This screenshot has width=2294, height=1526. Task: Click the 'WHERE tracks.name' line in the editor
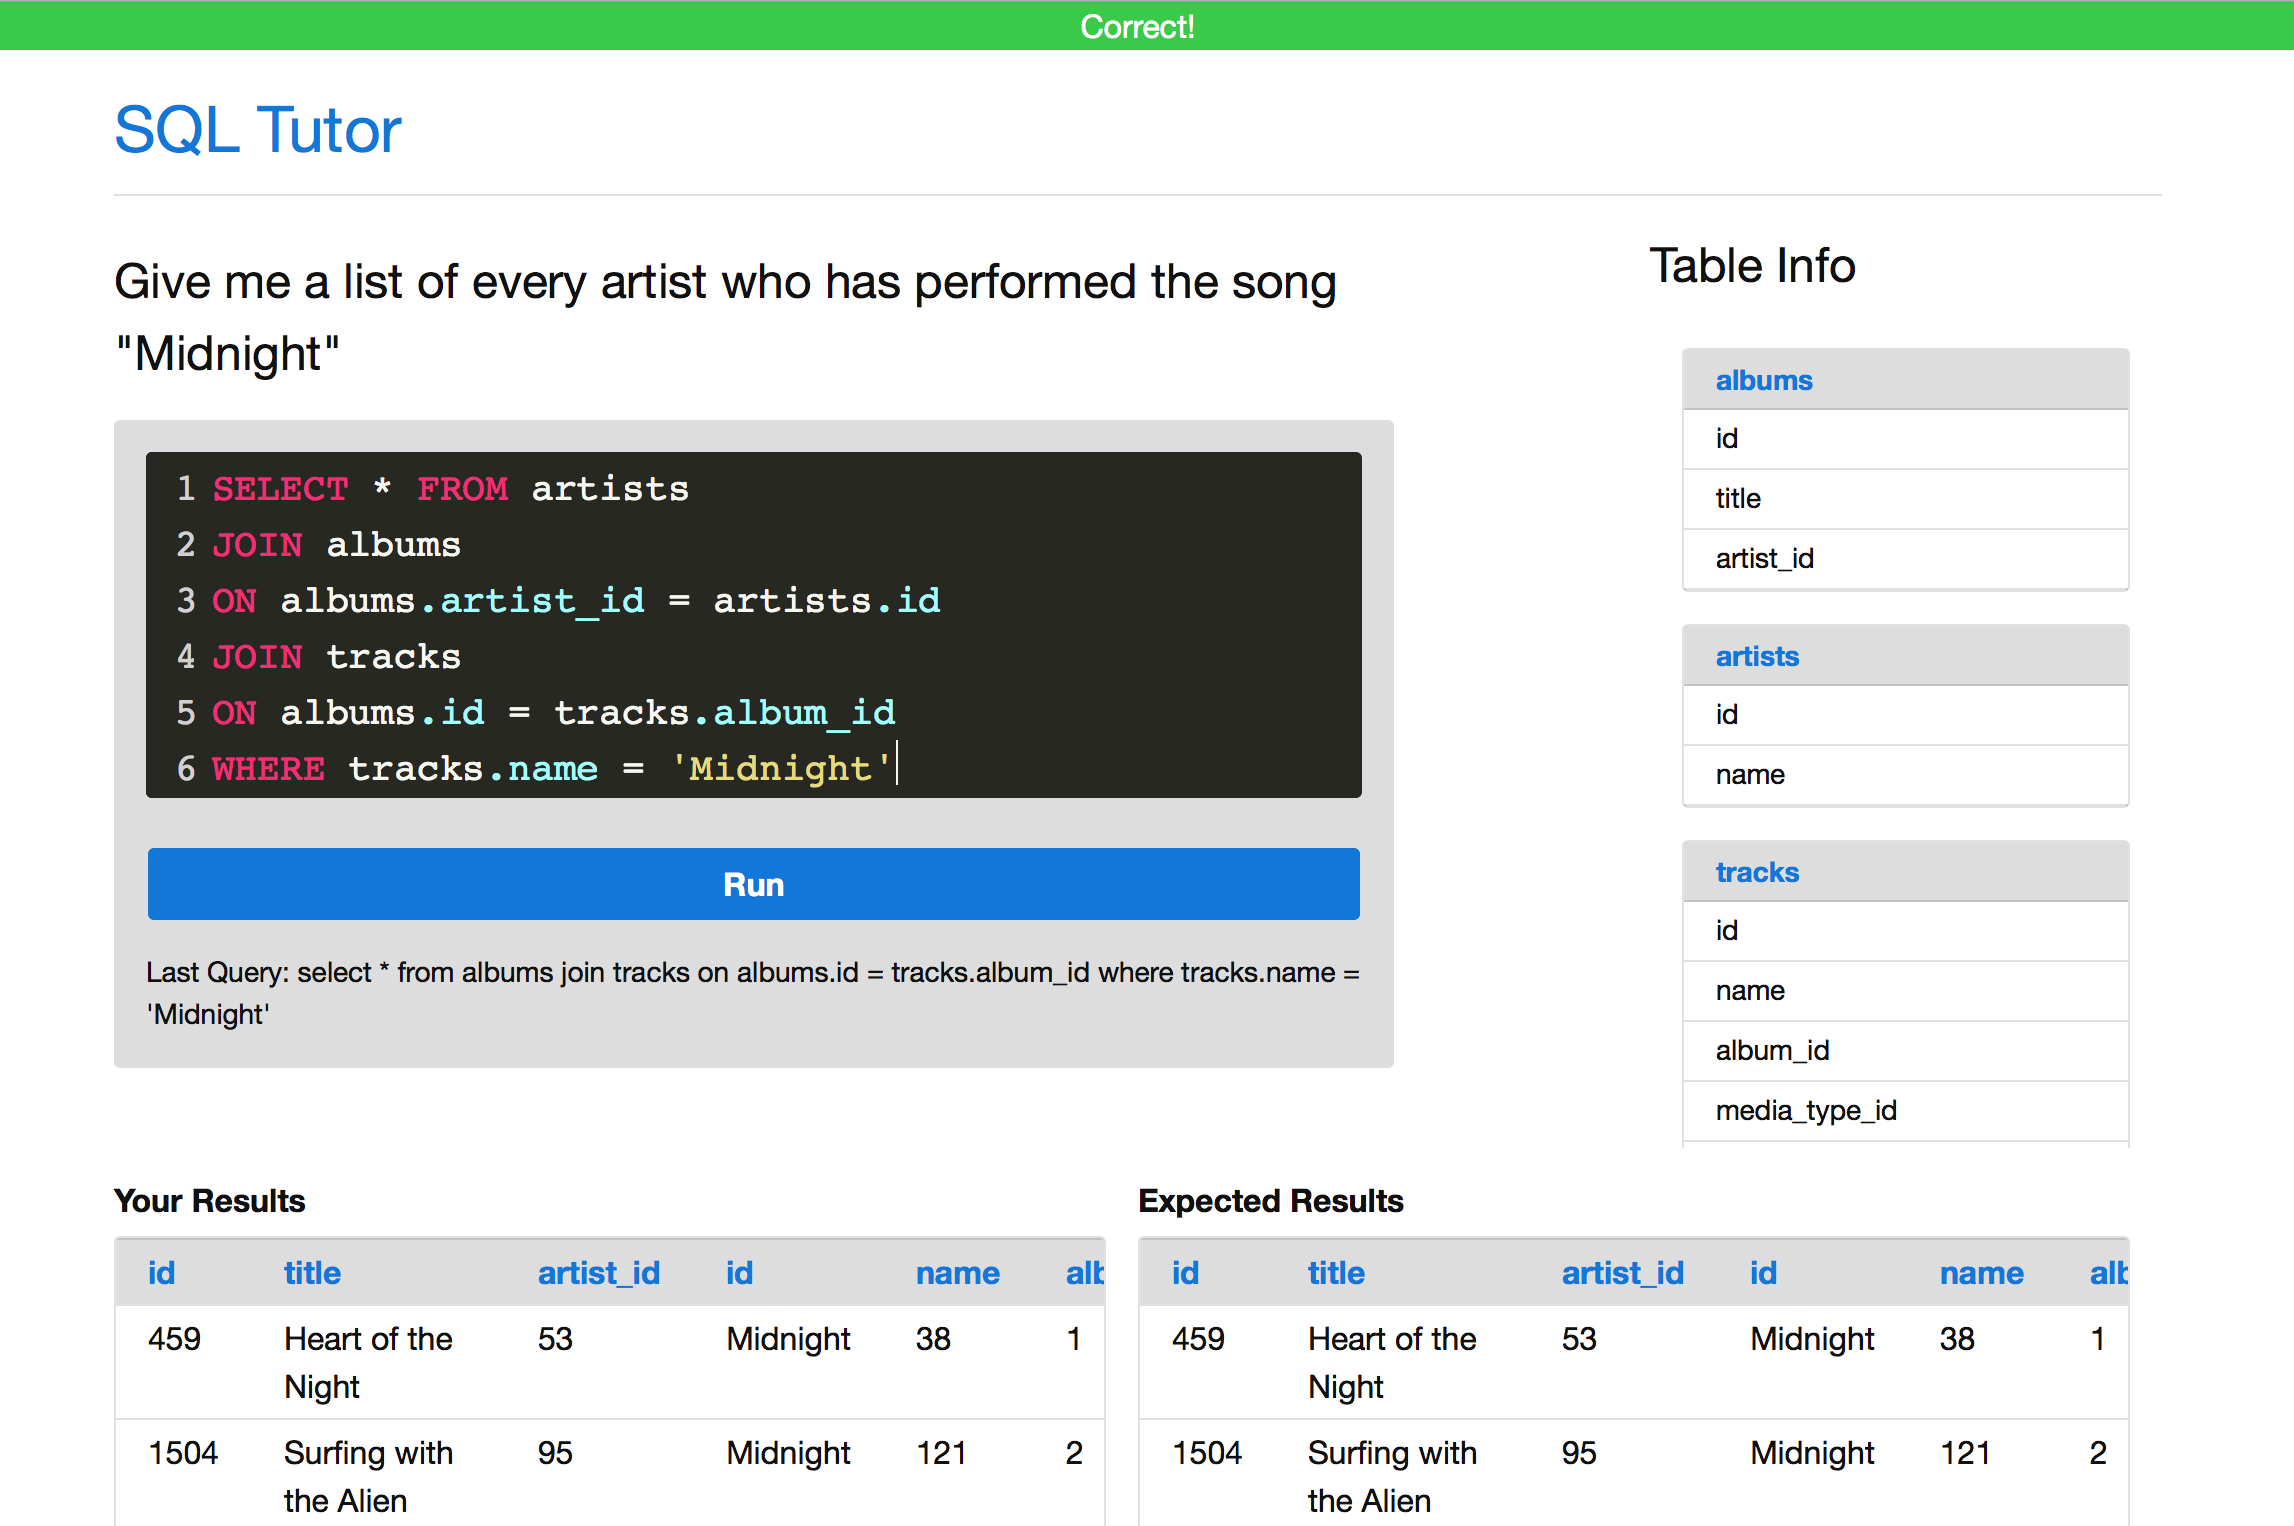[x=551, y=769]
